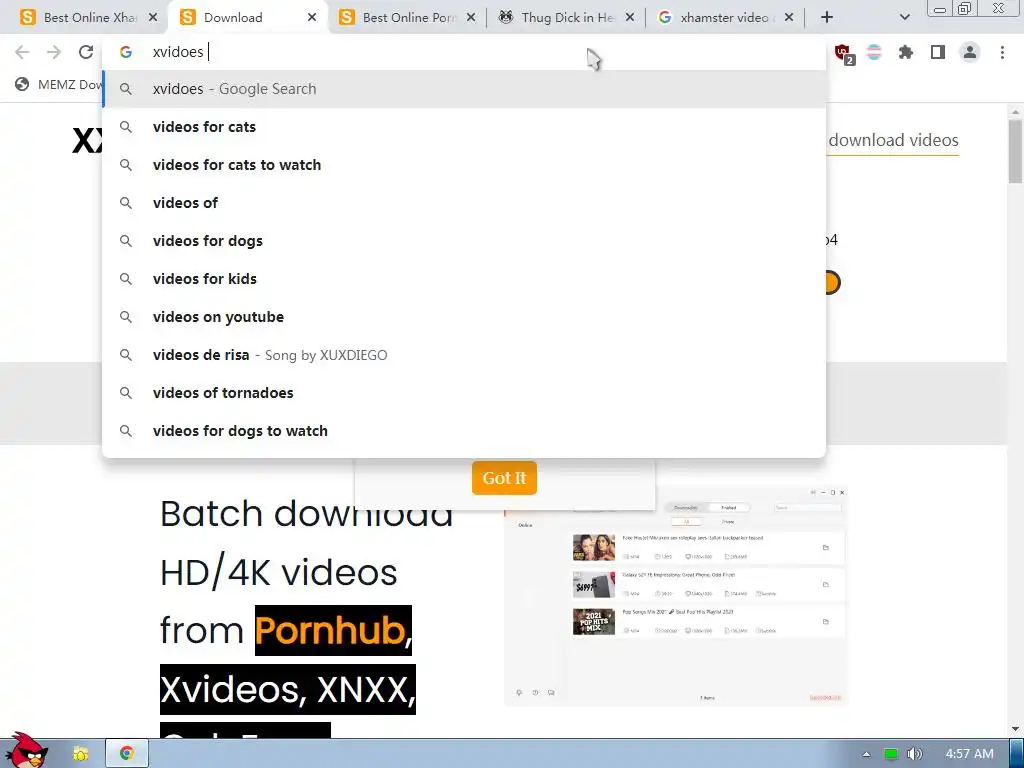Toggle the browser side panel

938,52
